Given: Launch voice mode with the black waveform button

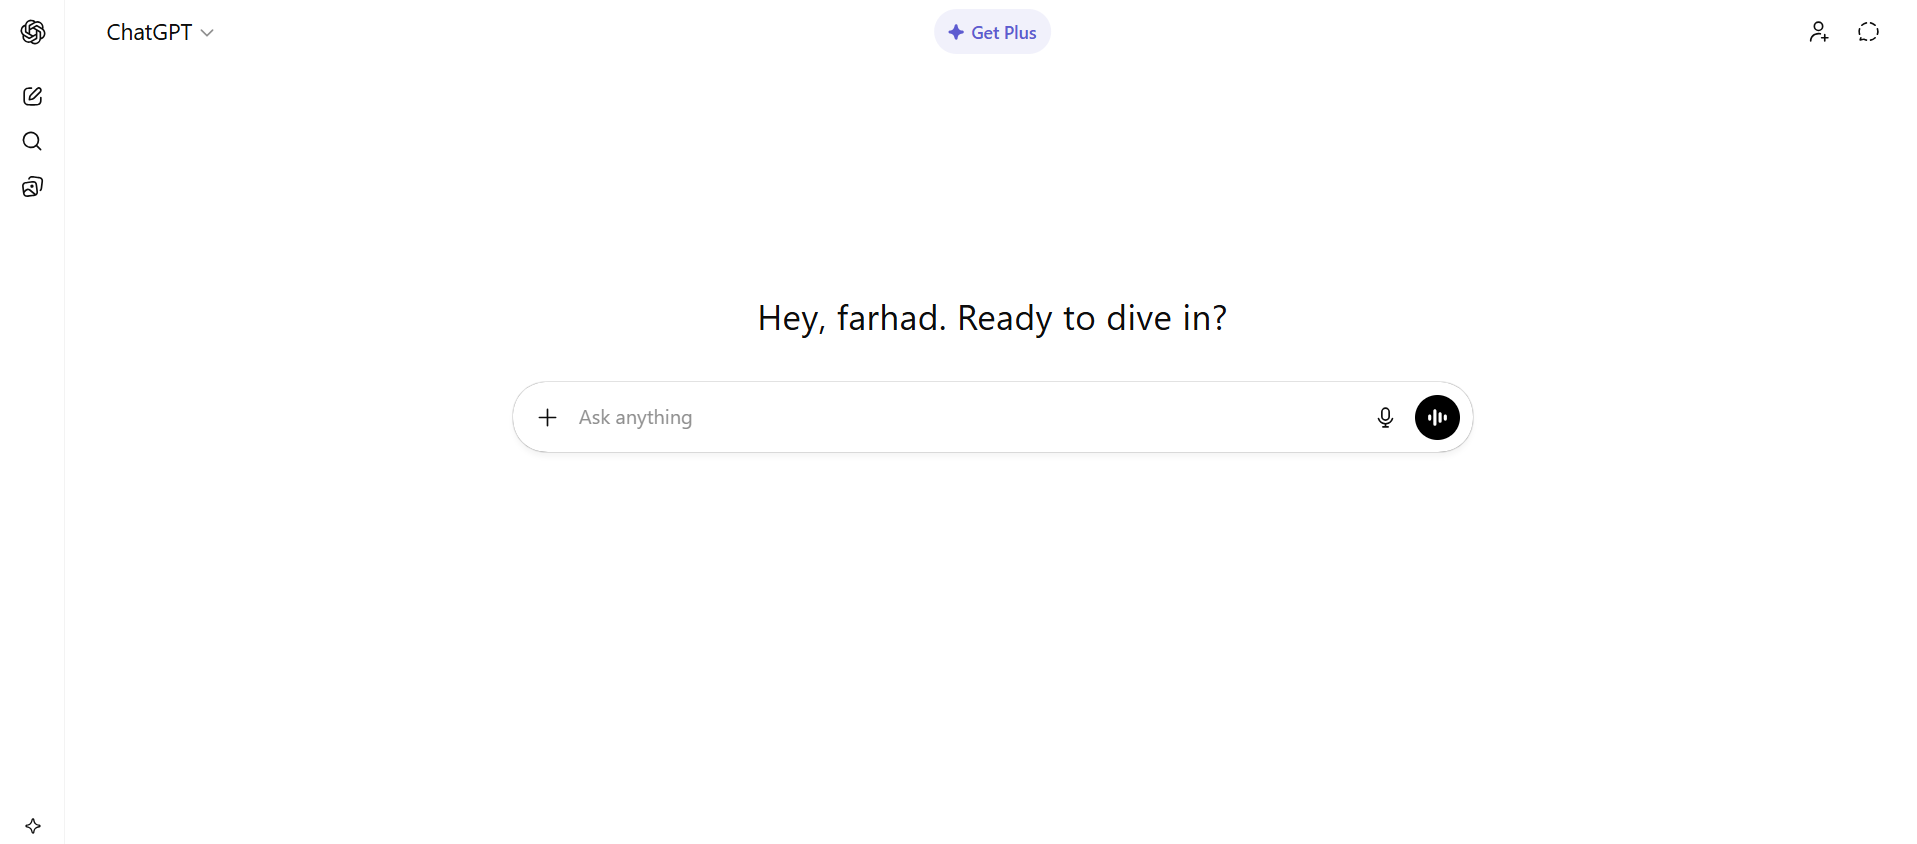Looking at the screenshot, I should [x=1437, y=417].
